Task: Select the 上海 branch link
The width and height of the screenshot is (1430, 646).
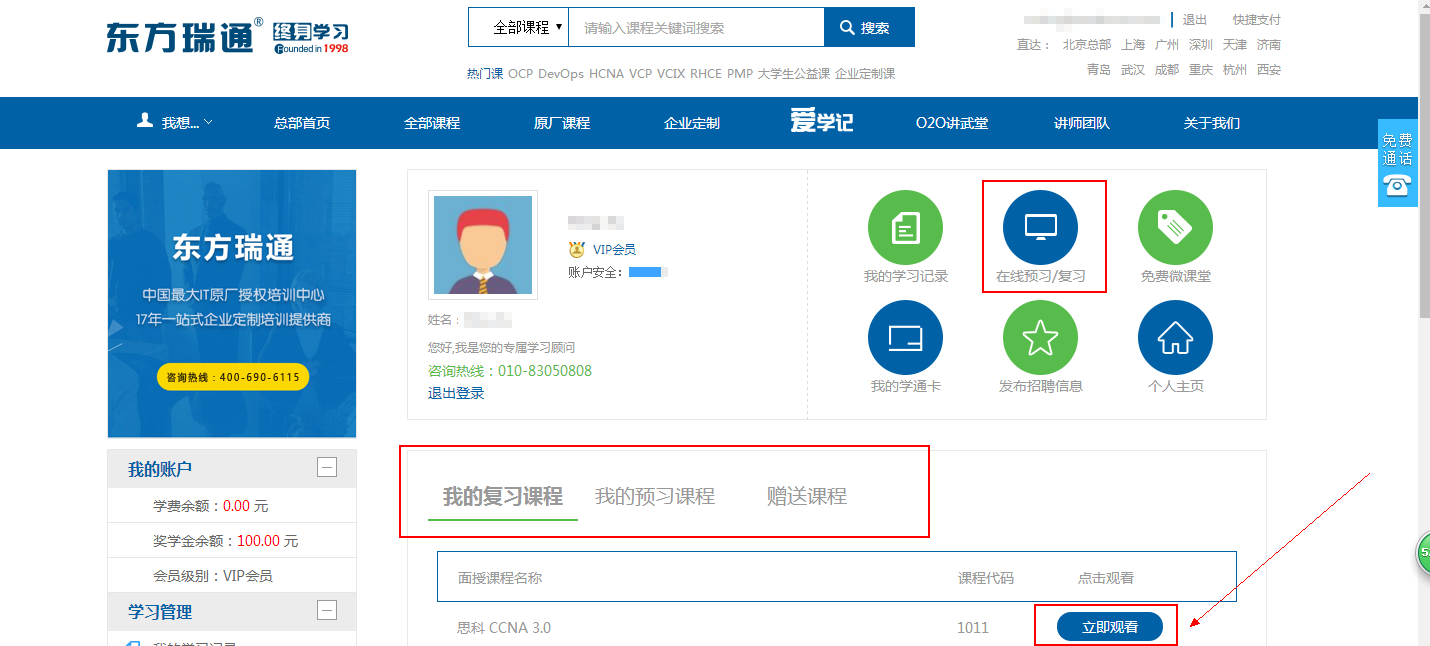Action: (x=1133, y=45)
